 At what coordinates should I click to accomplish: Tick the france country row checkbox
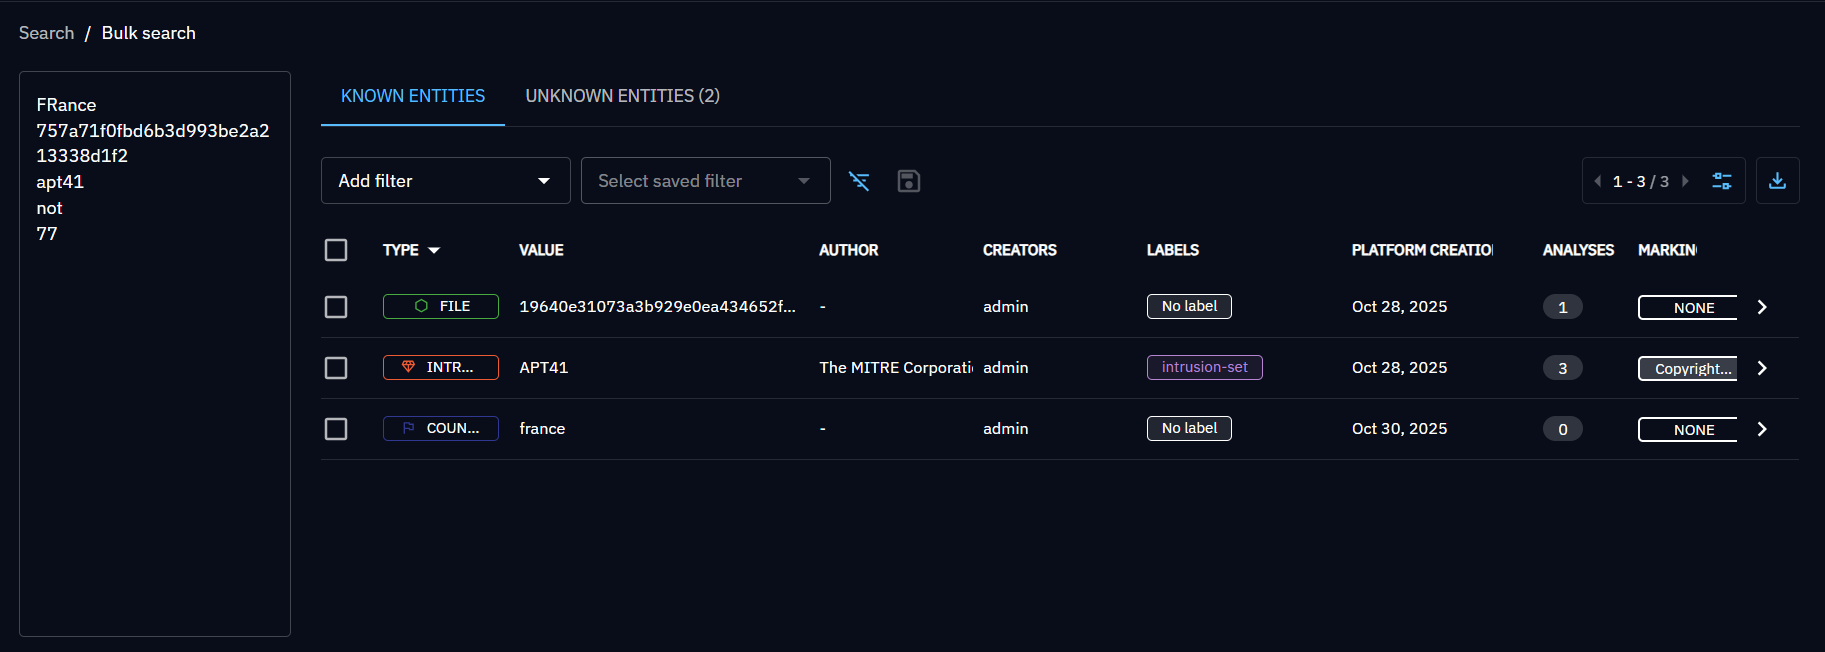click(336, 429)
